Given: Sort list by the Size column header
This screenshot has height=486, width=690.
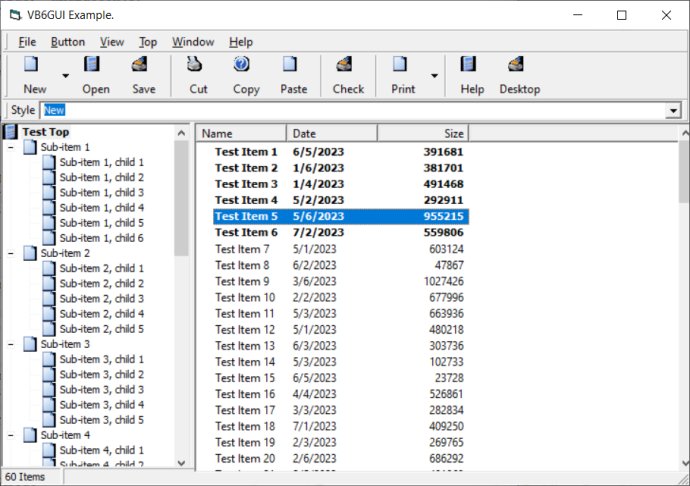Looking at the screenshot, I should tap(423, 133).
